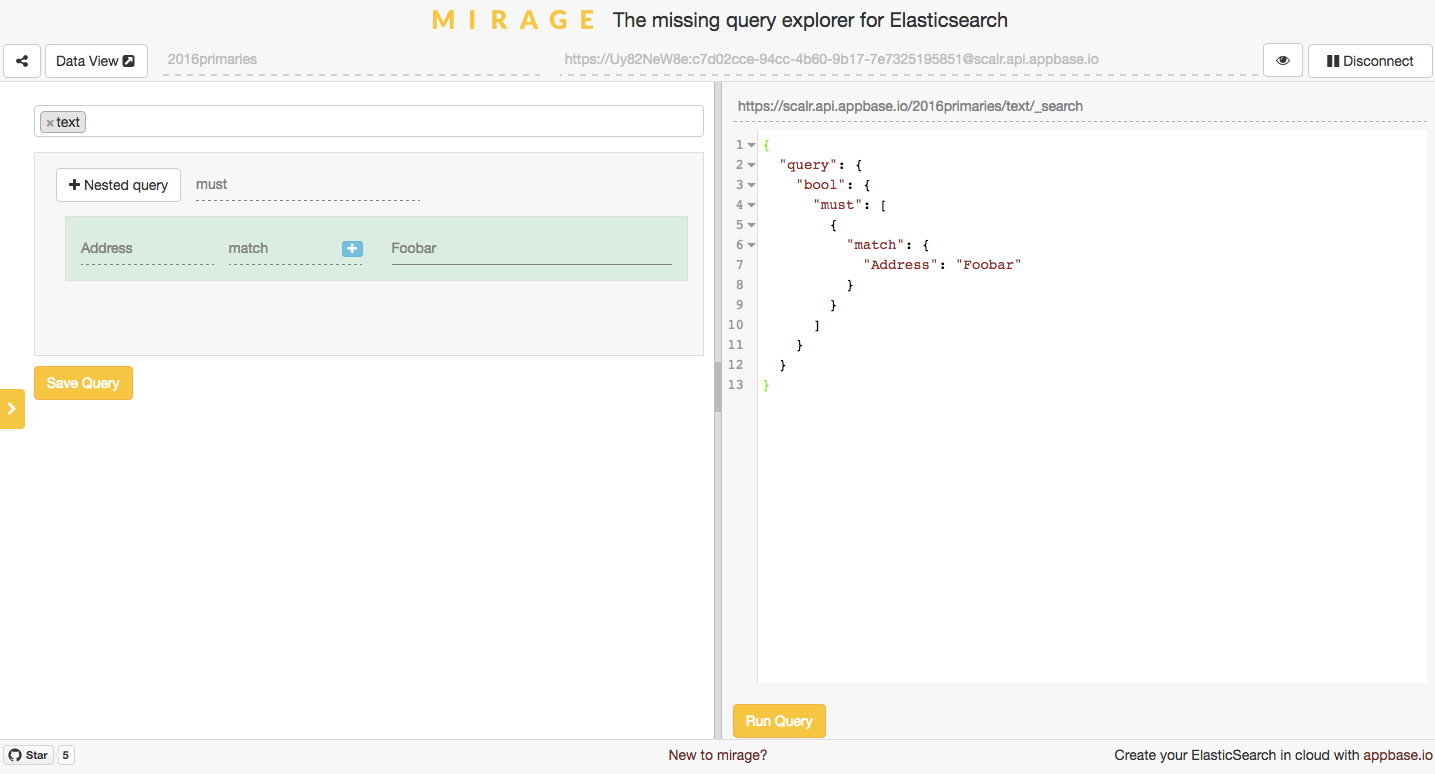Collapse code fold arrow on line 1
The height and width of the screenshot is (774, 1435).
pyautogui.click(x=751, y=145)
